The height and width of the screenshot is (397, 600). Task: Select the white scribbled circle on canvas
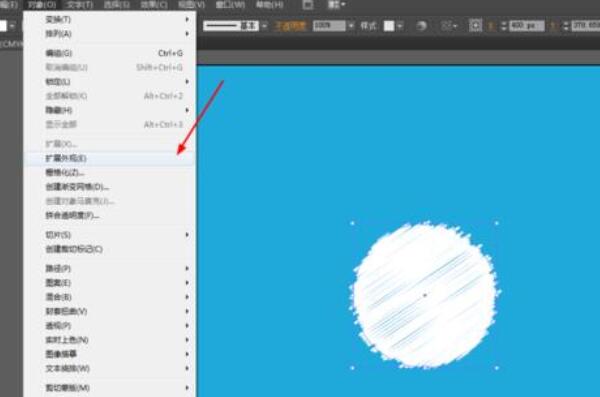coord(424,296)
